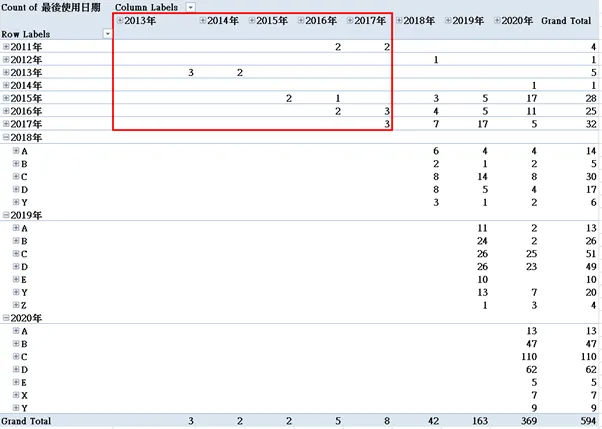Expand item A within the 2018年 rows
This screenshot has height=429, width=602.
pyautogui.click(x=16, y=151)
